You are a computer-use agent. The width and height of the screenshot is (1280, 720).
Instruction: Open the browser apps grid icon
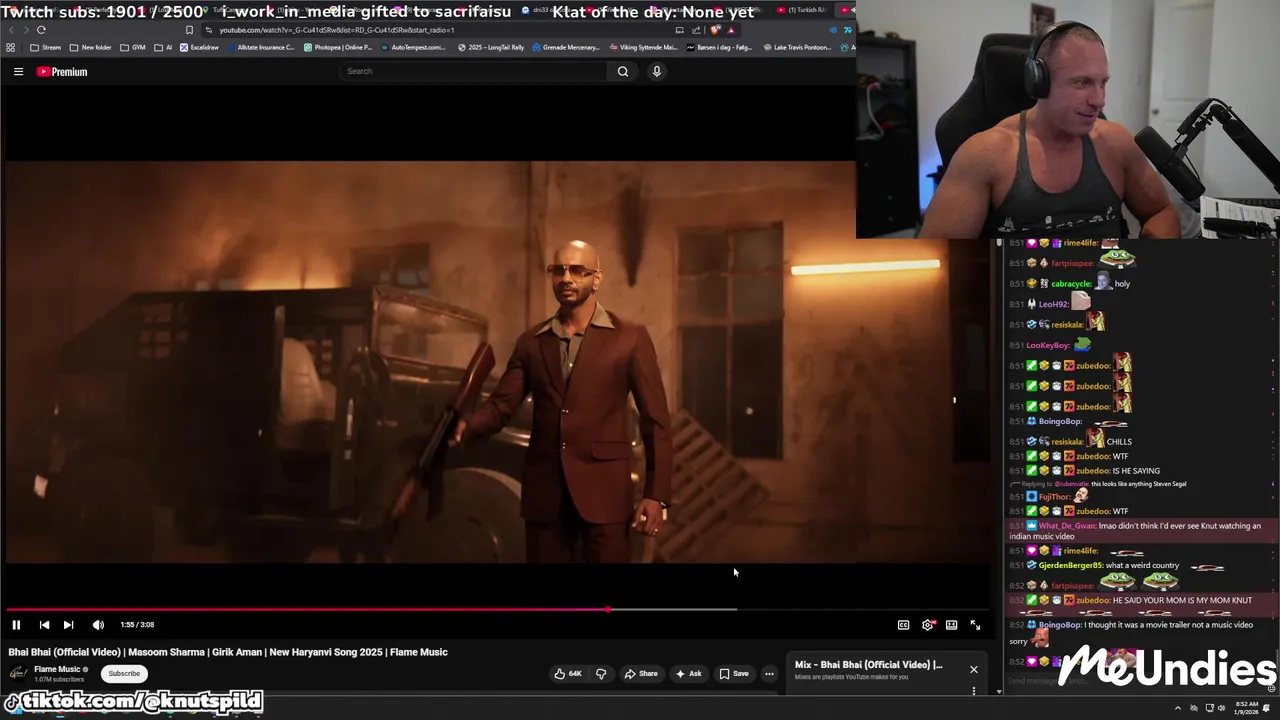pos(10,47)
